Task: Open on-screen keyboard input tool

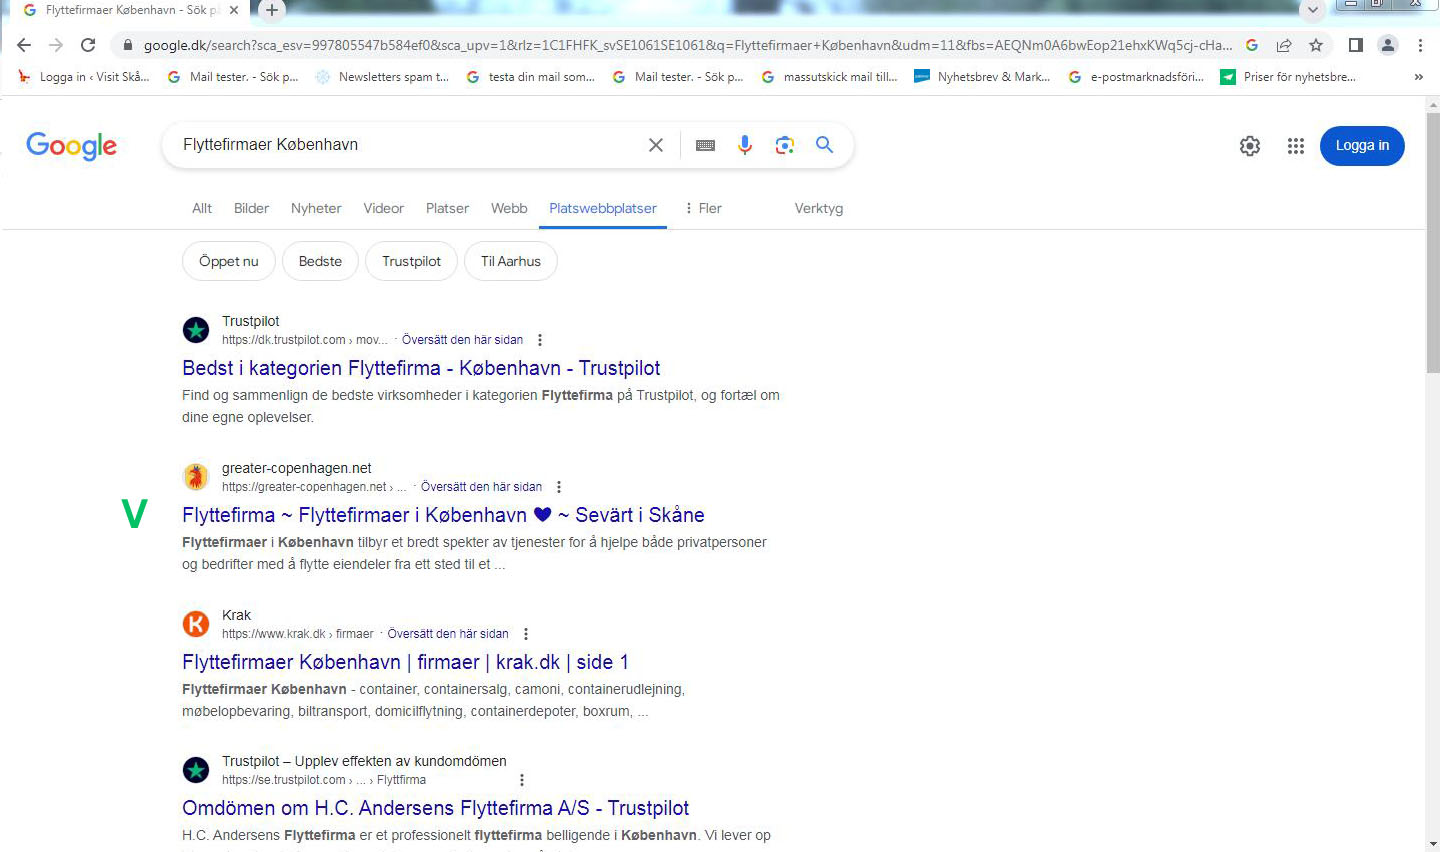Action: [x=705, y=145]
